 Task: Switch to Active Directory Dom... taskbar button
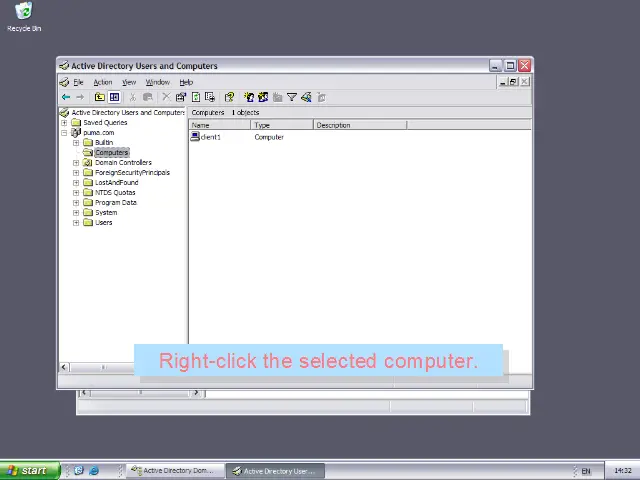[x=176, y=471]
